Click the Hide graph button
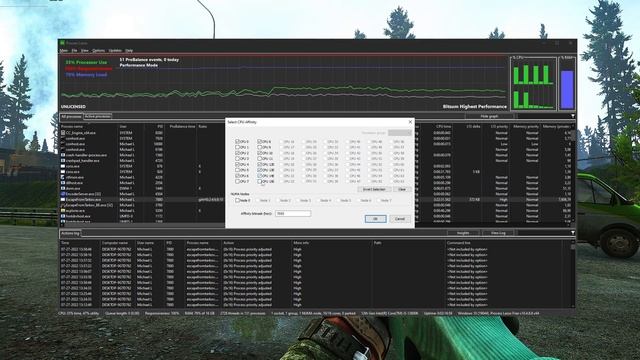Image resolution: width=640 pixels, height=360 pixels. pyautogui.click(x=489, y=116)
